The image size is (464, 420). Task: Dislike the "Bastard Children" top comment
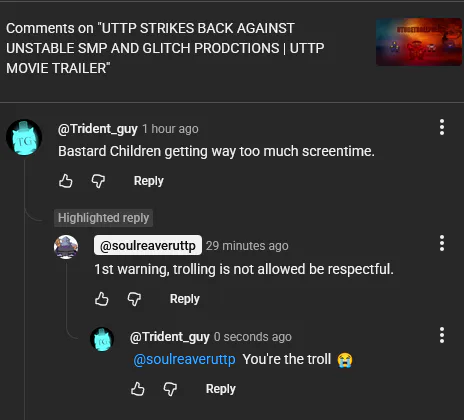point(98,181)
